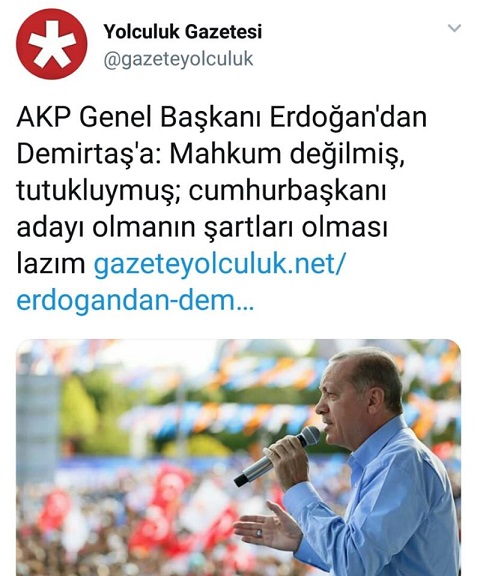The width and height of the screenshot is (477, 576).
Task: Click the phrase "Mahkum değilmiş," in tweet
Action: pos(287,156)
